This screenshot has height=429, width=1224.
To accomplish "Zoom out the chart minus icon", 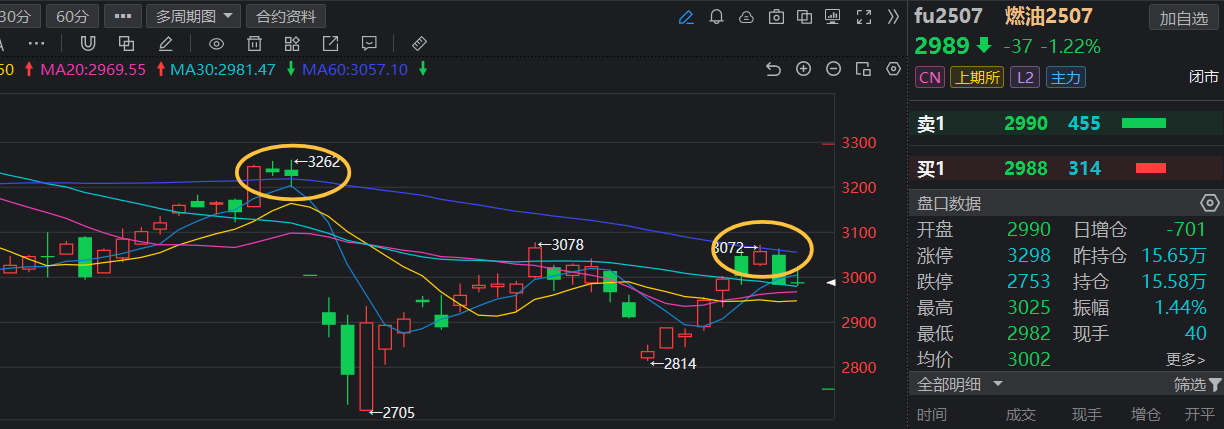I will pyautogui.click(x=833, y=68).
